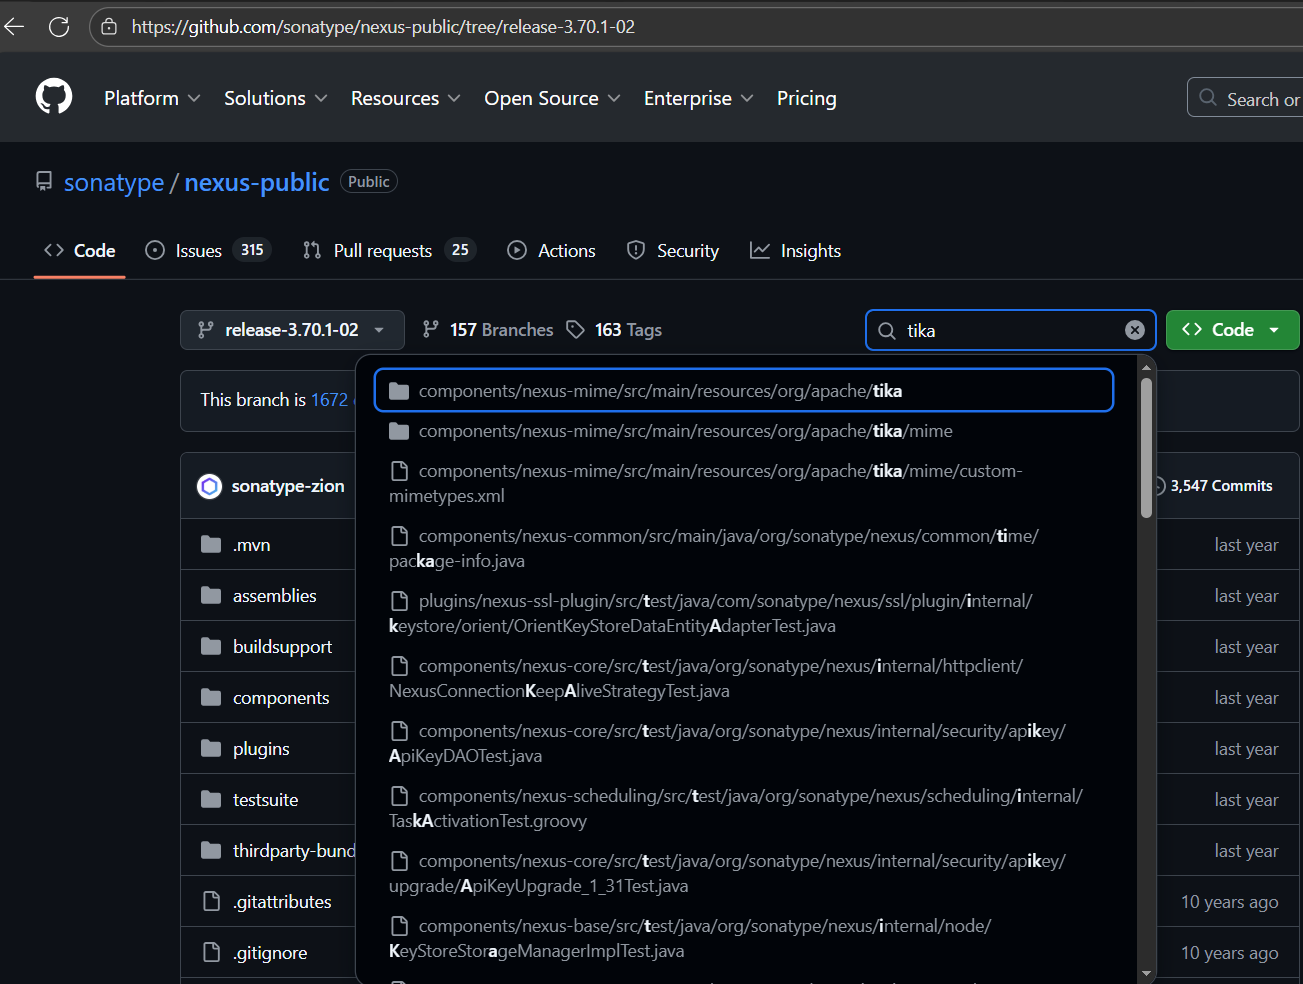
Task: Click the Issues count badge 315
Action: (252, 250)
